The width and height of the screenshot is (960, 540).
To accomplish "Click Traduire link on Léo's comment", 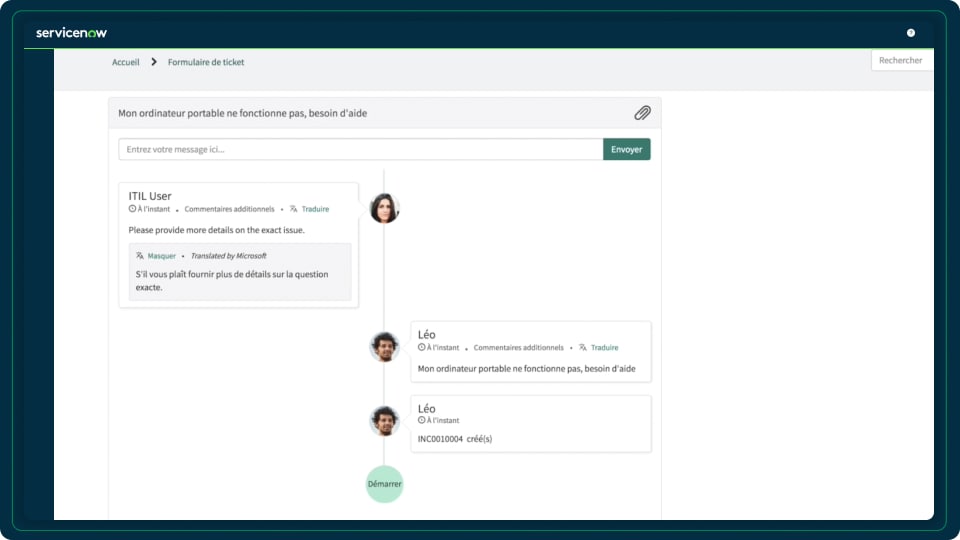I will tap(604, 348).
